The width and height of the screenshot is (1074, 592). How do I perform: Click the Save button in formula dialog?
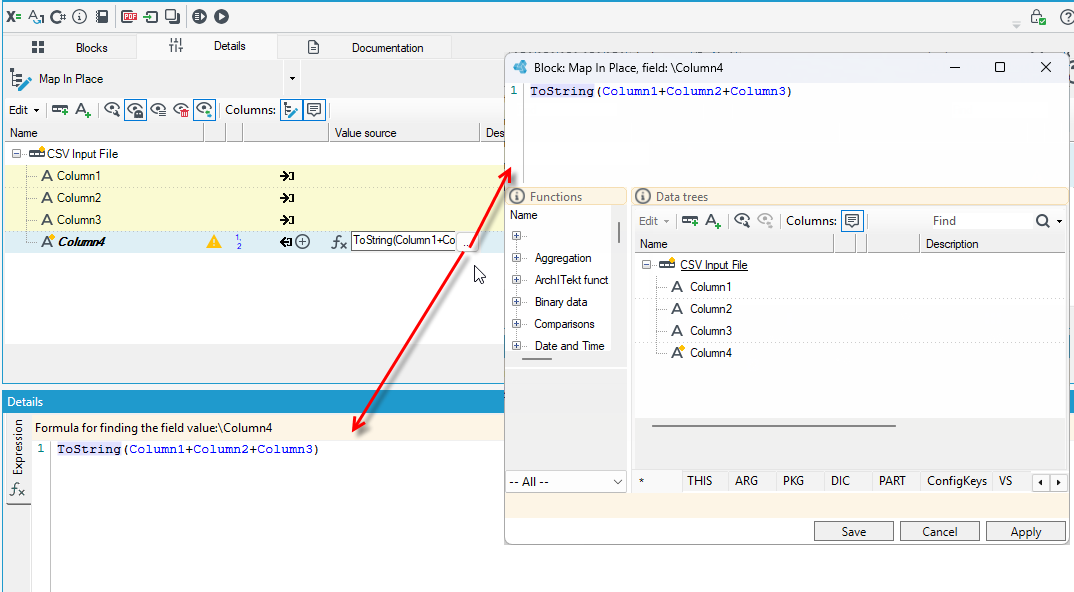tap(853, 532)
